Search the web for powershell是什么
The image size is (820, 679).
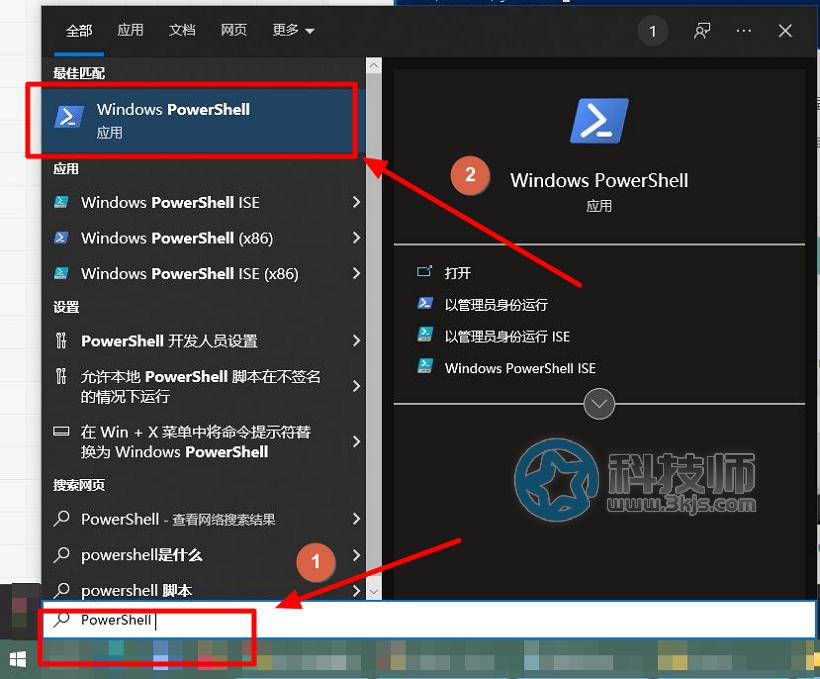click(204, 554)
